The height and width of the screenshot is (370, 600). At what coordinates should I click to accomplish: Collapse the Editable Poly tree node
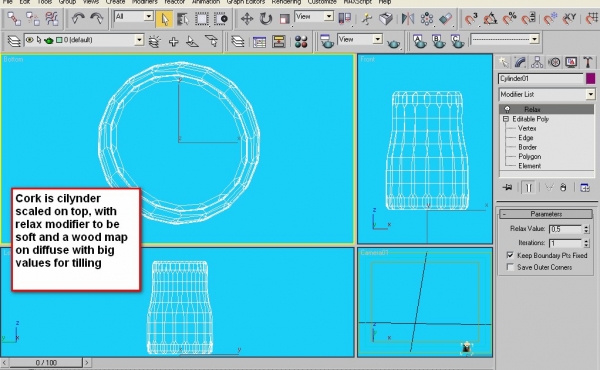coord(506,119)
